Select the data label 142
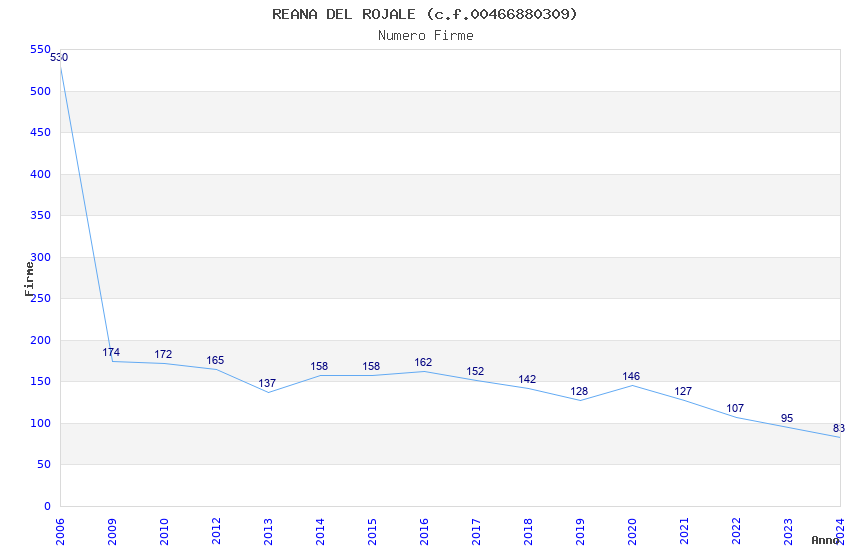Viewport: 850px width, 550px height. coord(527,379)
